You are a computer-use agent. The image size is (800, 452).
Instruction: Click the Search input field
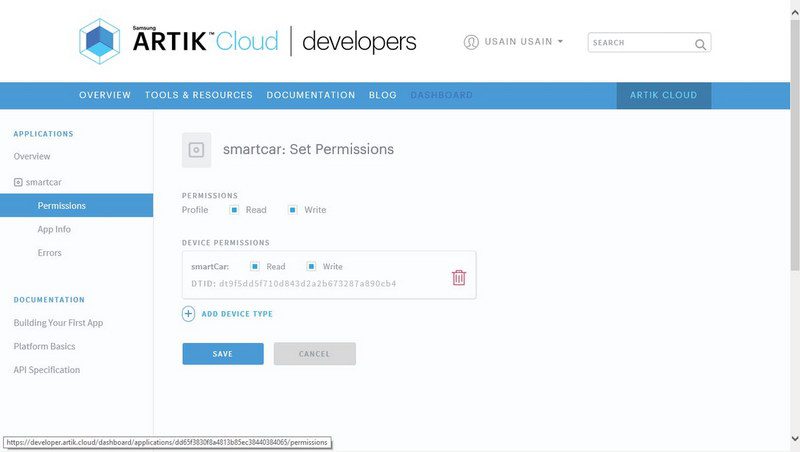(640, 43)
